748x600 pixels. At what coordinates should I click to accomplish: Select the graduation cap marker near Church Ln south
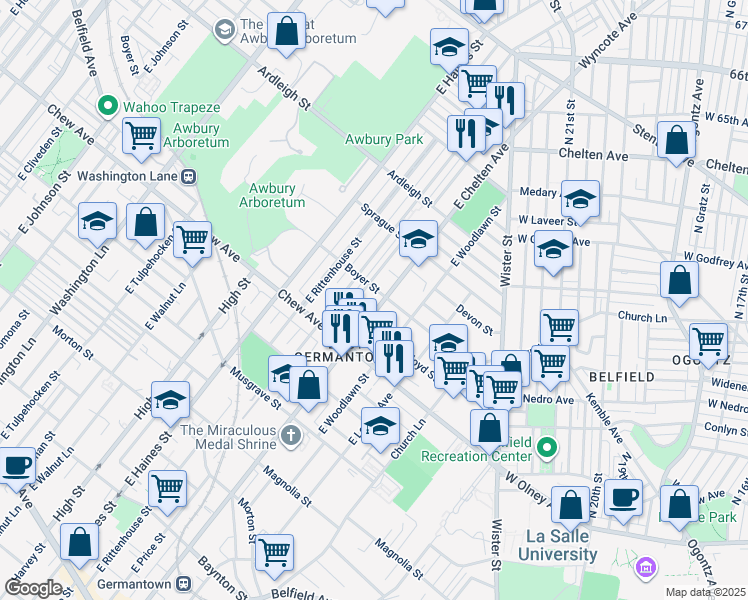pos(380,426)
